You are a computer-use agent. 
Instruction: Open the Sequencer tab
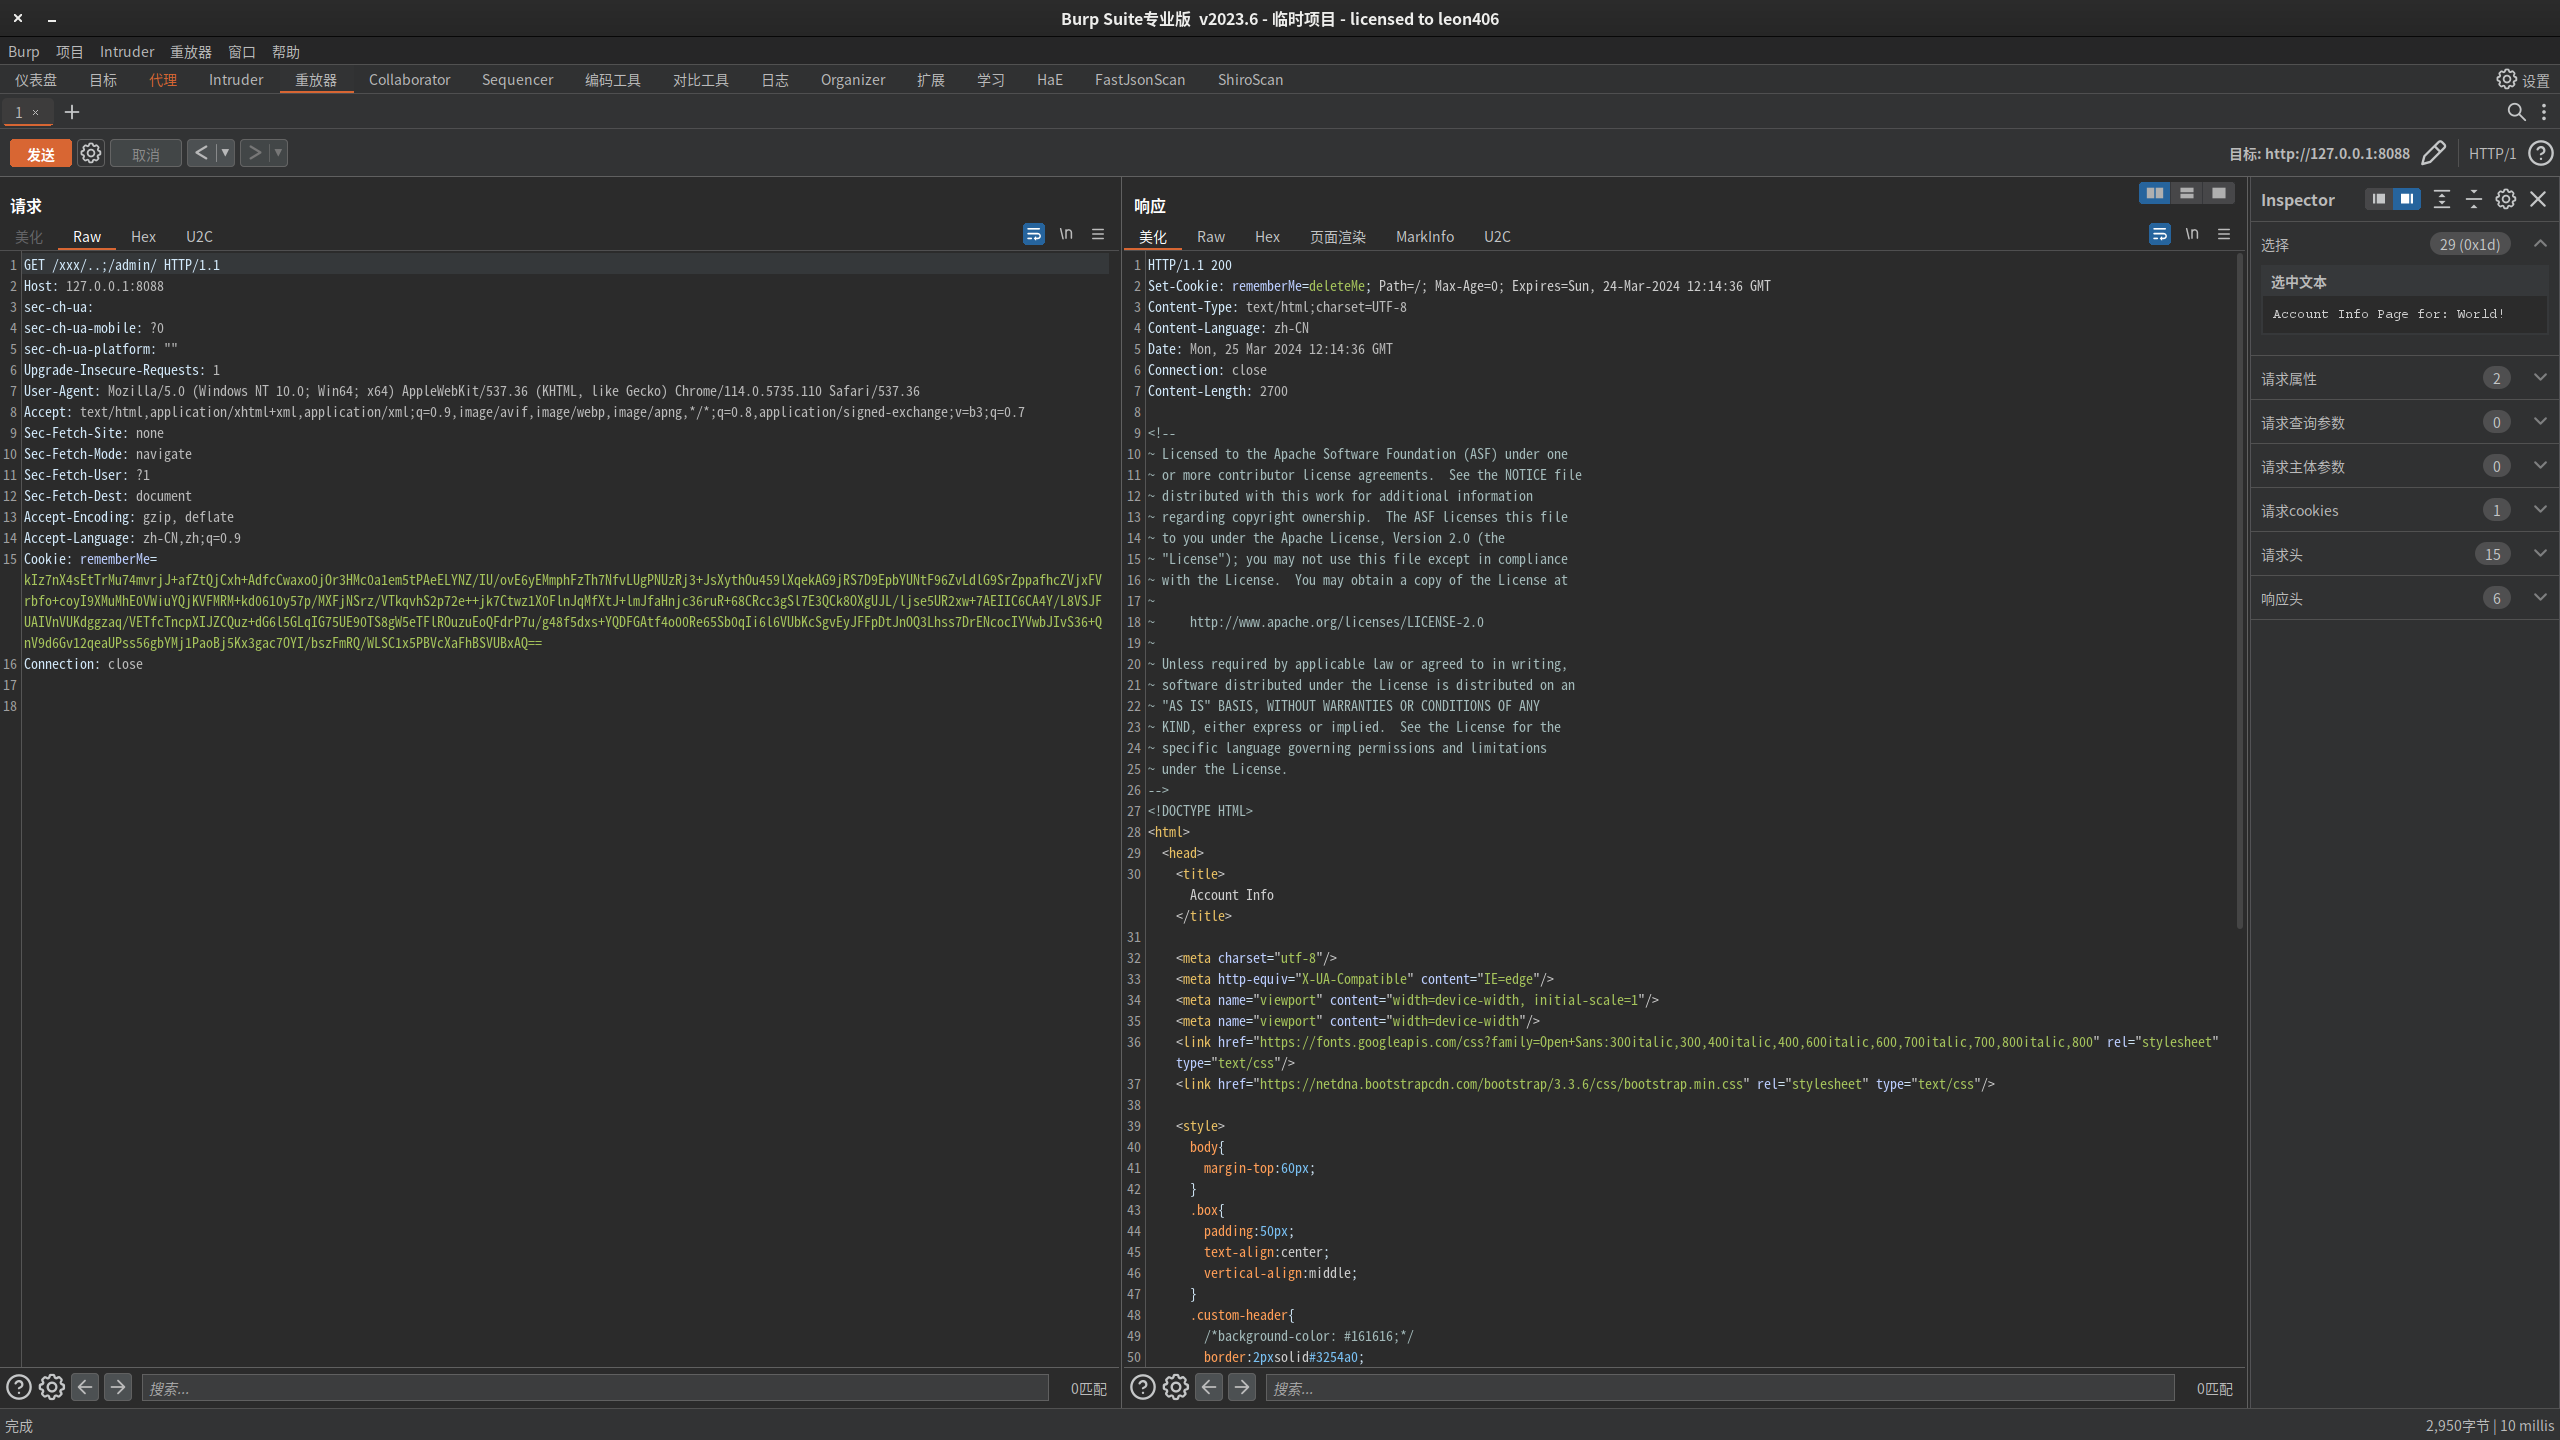click(x=517, y=80)
